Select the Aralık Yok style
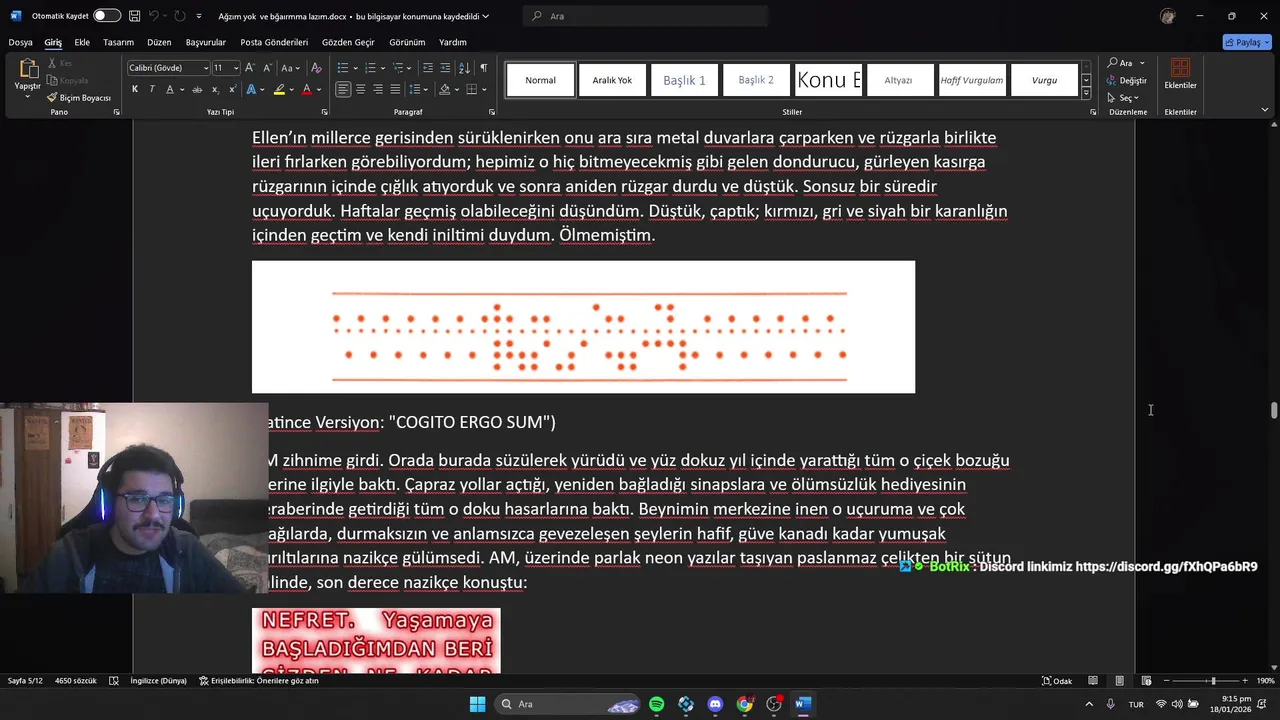 point(612,80)
